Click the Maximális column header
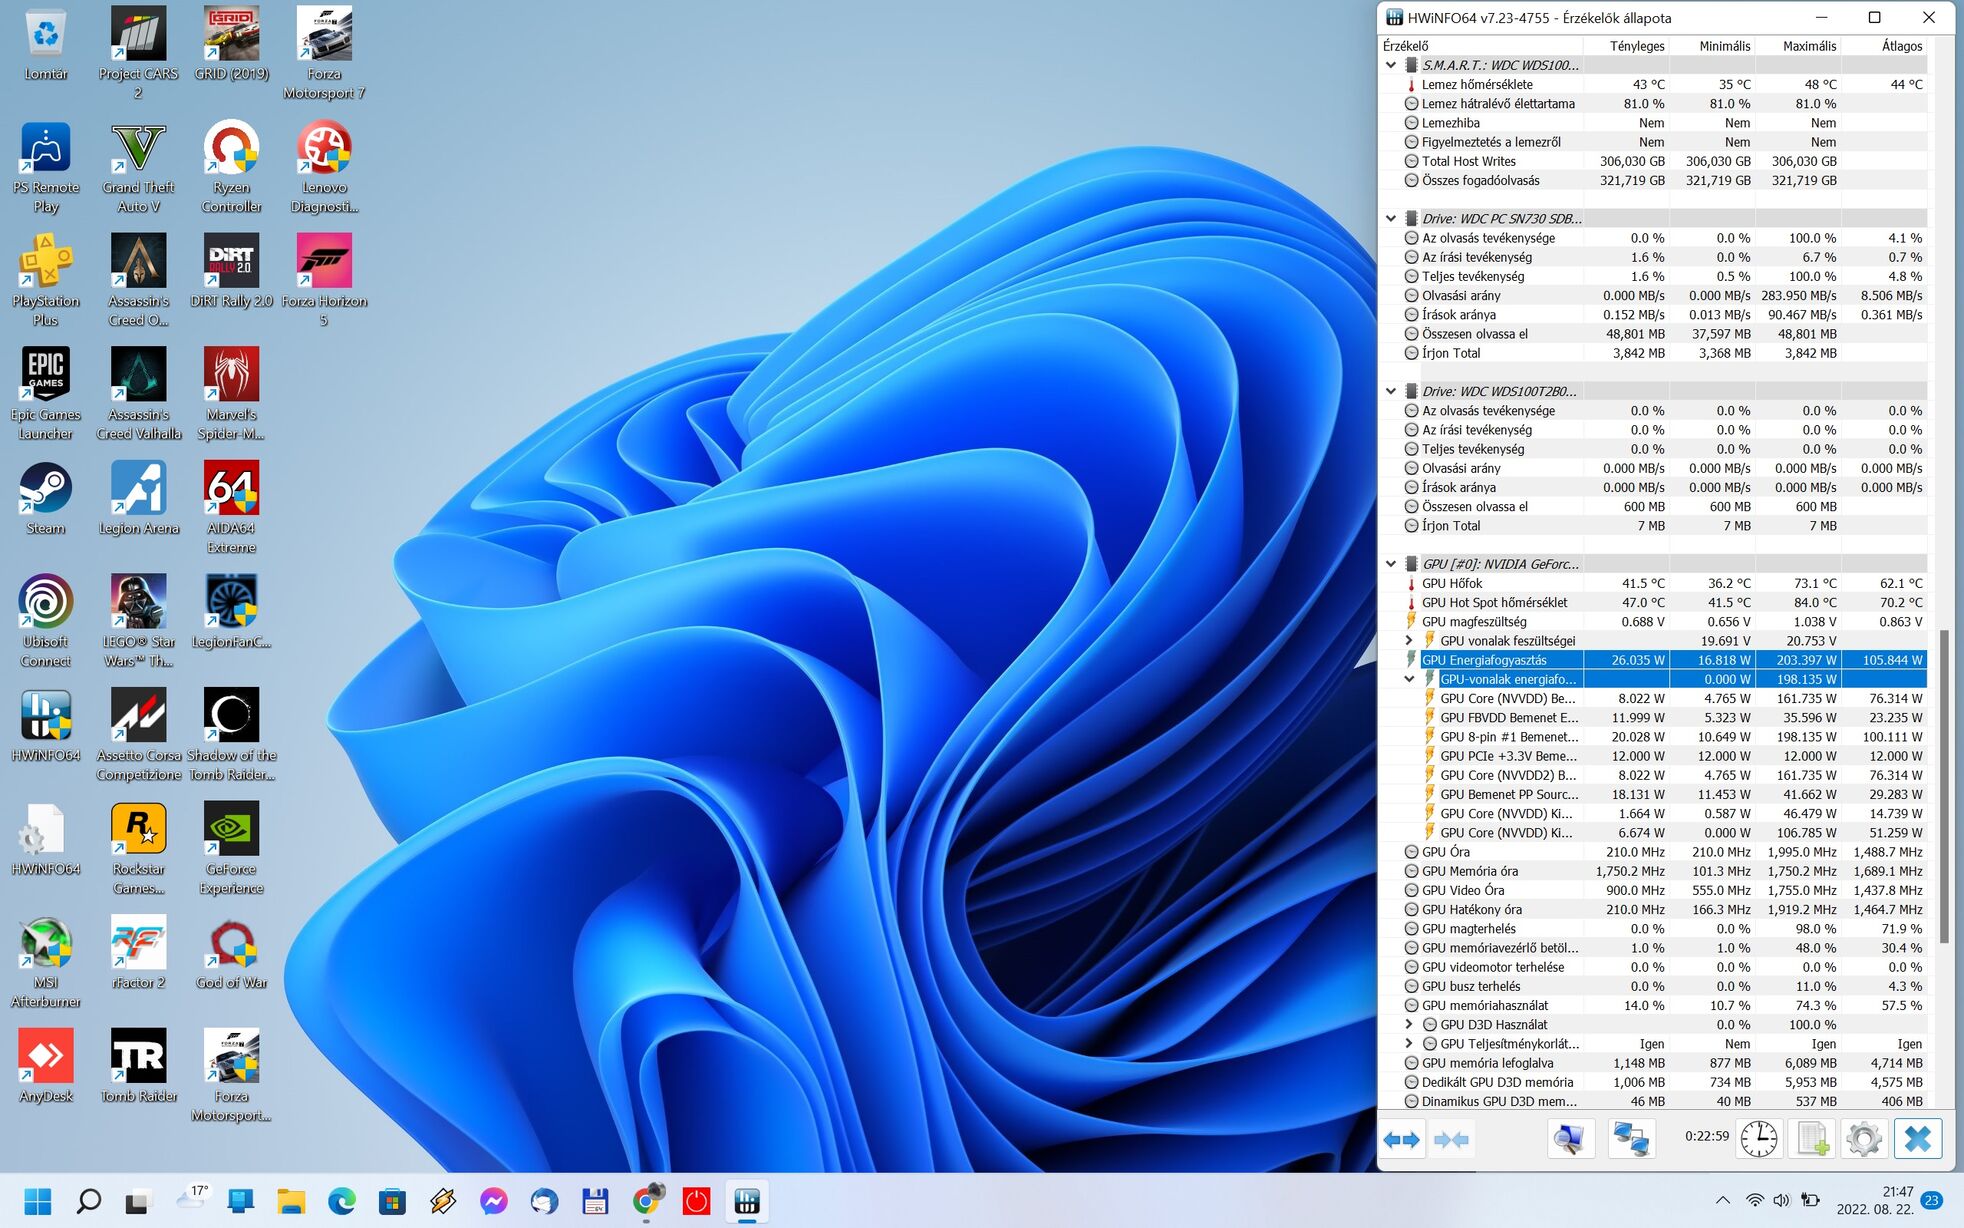Image resolution: width=1964 pixels, height=1228 pixels. click(1808, 46)
